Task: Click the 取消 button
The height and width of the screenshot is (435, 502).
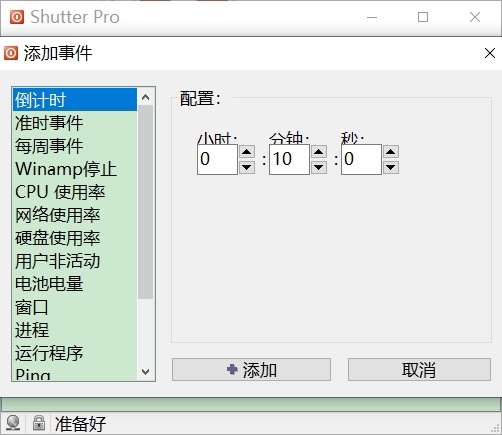Action: click(419, 369)
